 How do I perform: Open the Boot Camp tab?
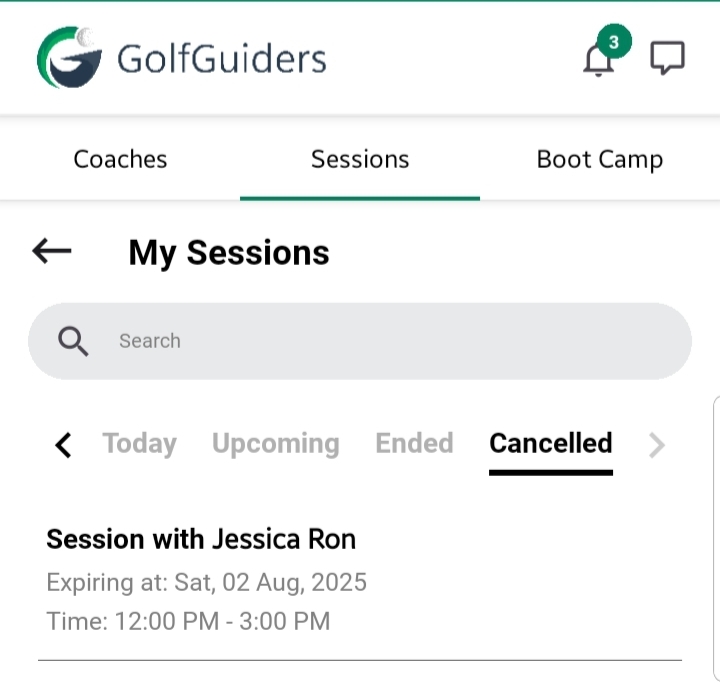[x=600, y=159]
